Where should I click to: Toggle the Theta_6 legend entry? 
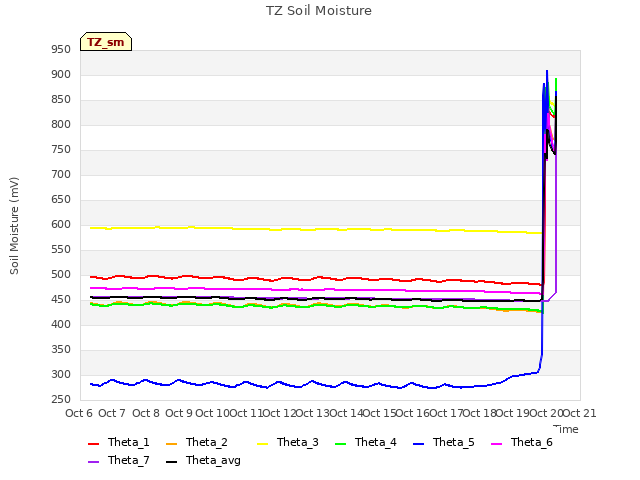tap(522, 442)
